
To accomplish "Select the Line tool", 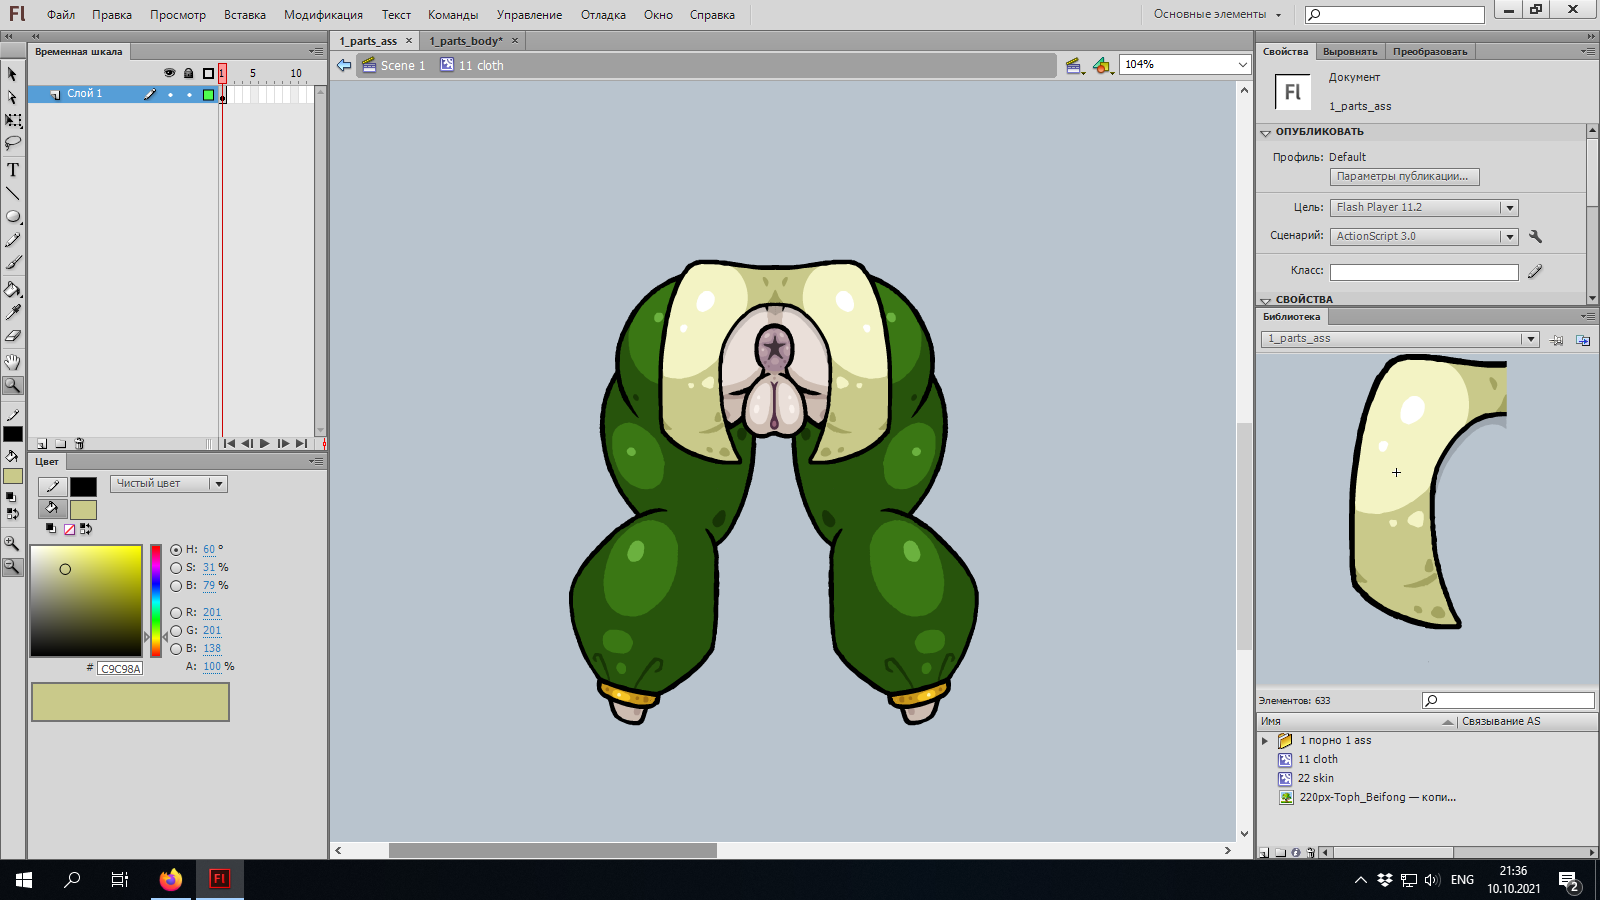I will coord(13,193).
